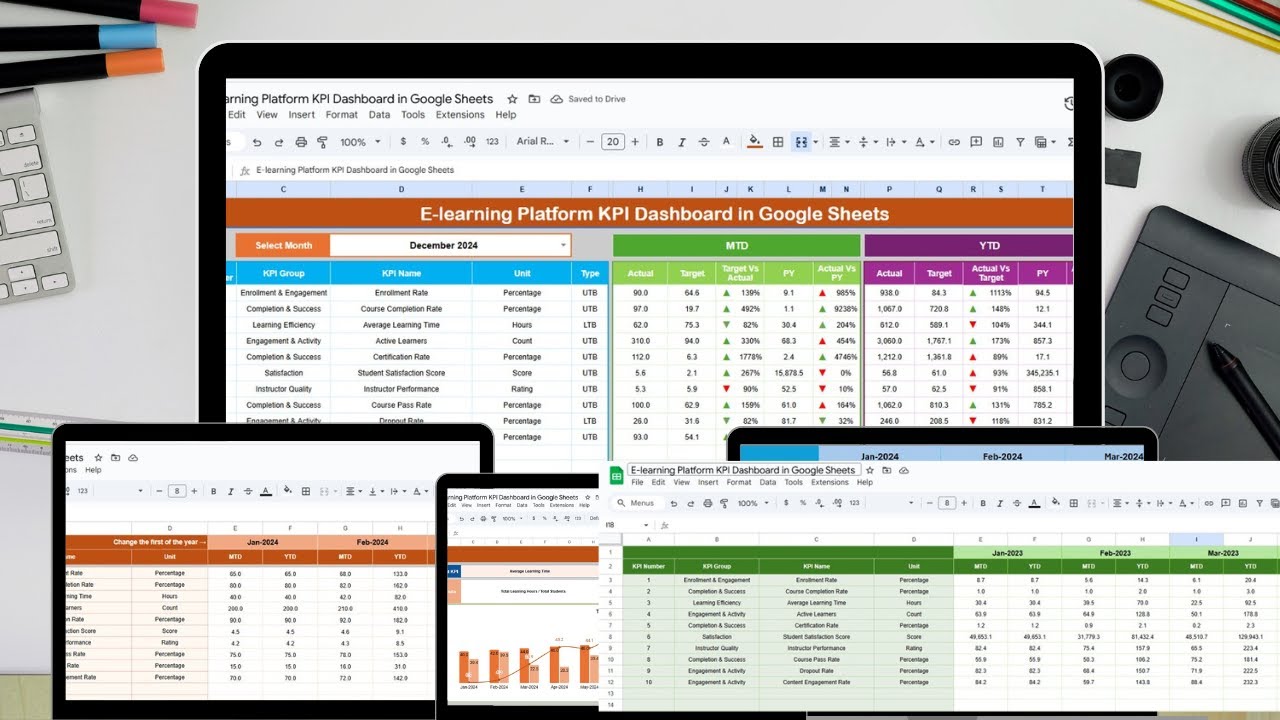The width and height of the screenshot is (1280, 720).
Task: Apply currency format ($) in the large monitor window
Action: [x=405, y=142]
